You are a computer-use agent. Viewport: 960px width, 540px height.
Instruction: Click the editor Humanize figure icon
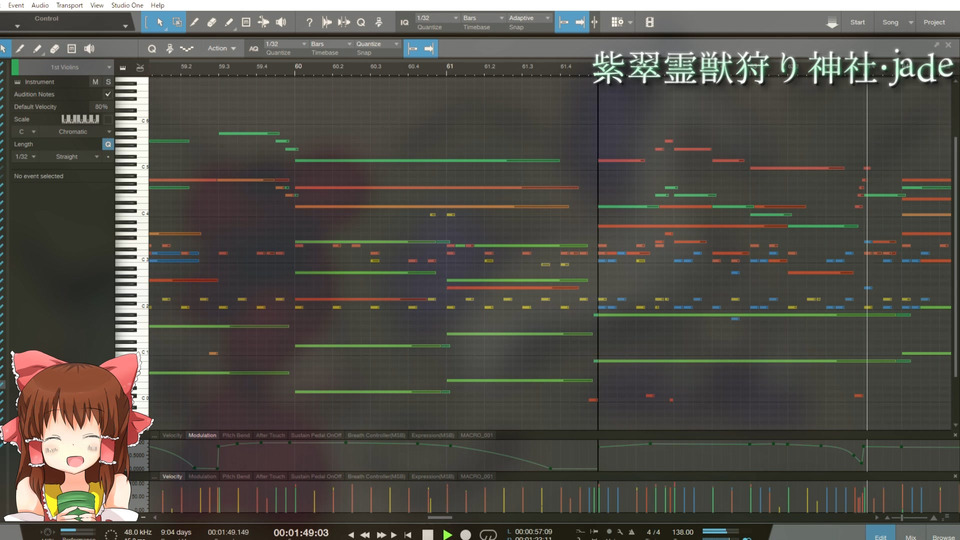click(170, 48)
